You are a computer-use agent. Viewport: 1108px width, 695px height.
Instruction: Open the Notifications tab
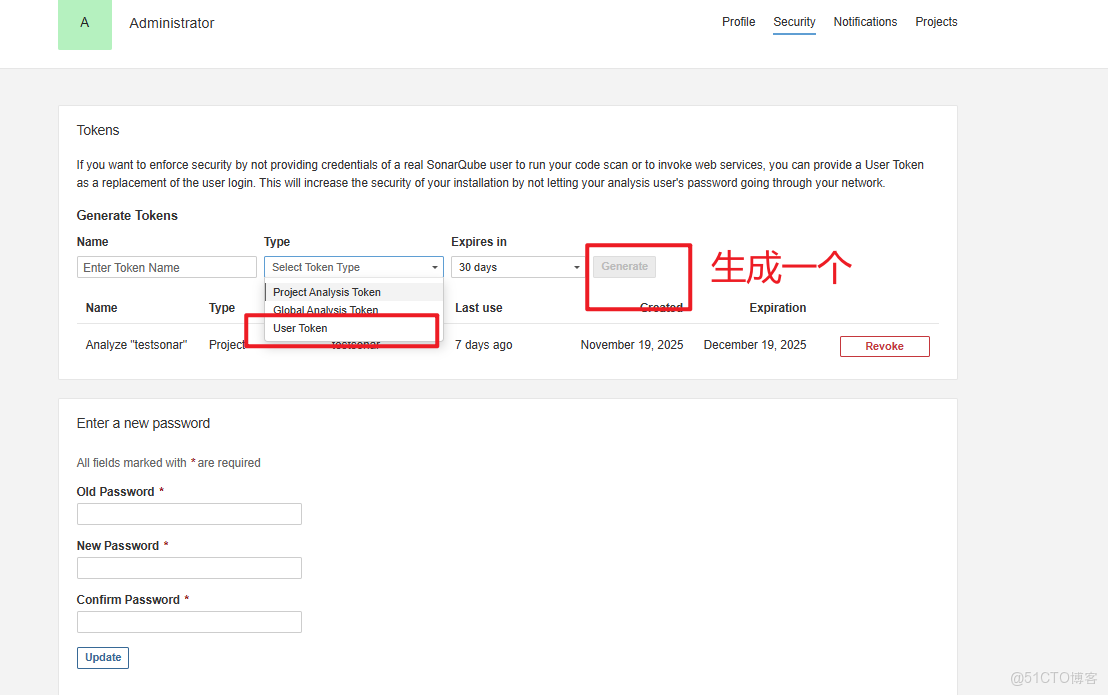pyautogui.click(x=865, y=21)
